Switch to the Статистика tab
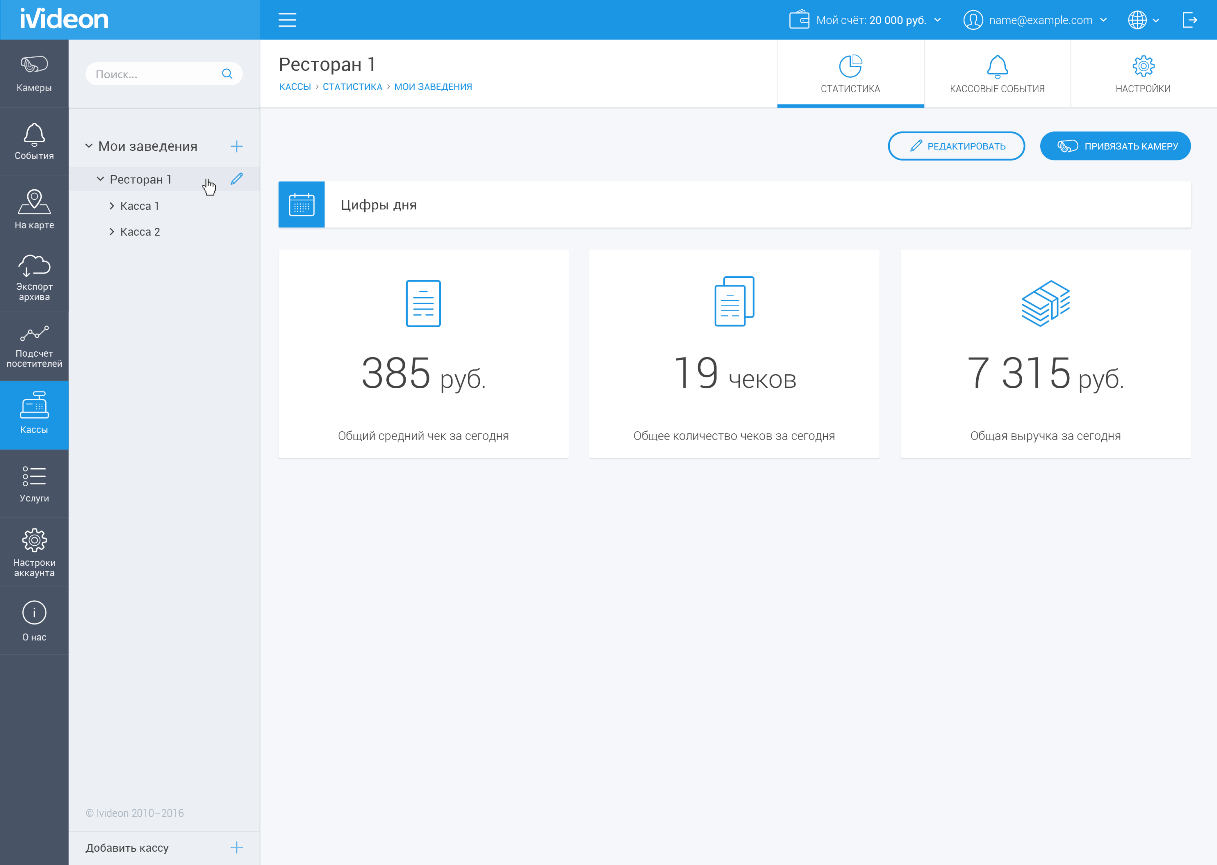The image size is (1217, 865). (851, 74)
